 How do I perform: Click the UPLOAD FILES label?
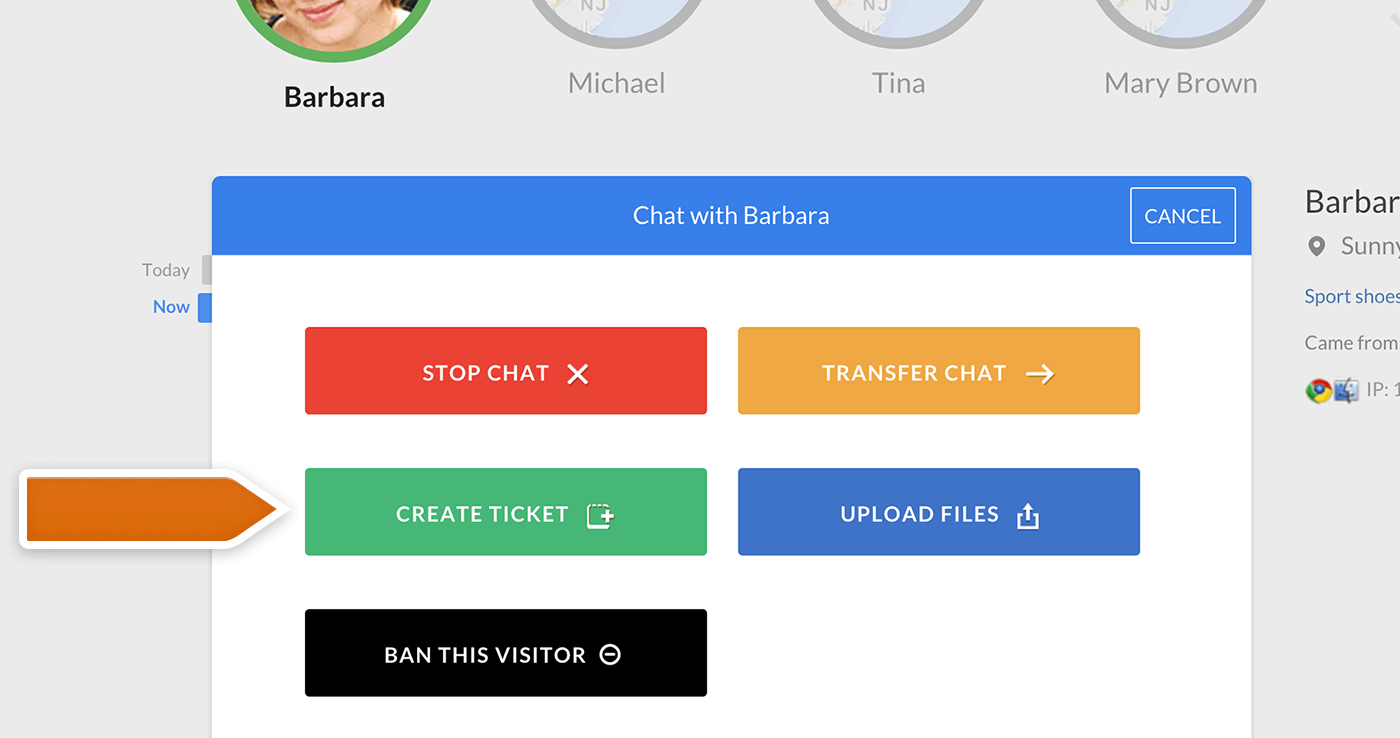pyautogui.click(x=920, y=514)
